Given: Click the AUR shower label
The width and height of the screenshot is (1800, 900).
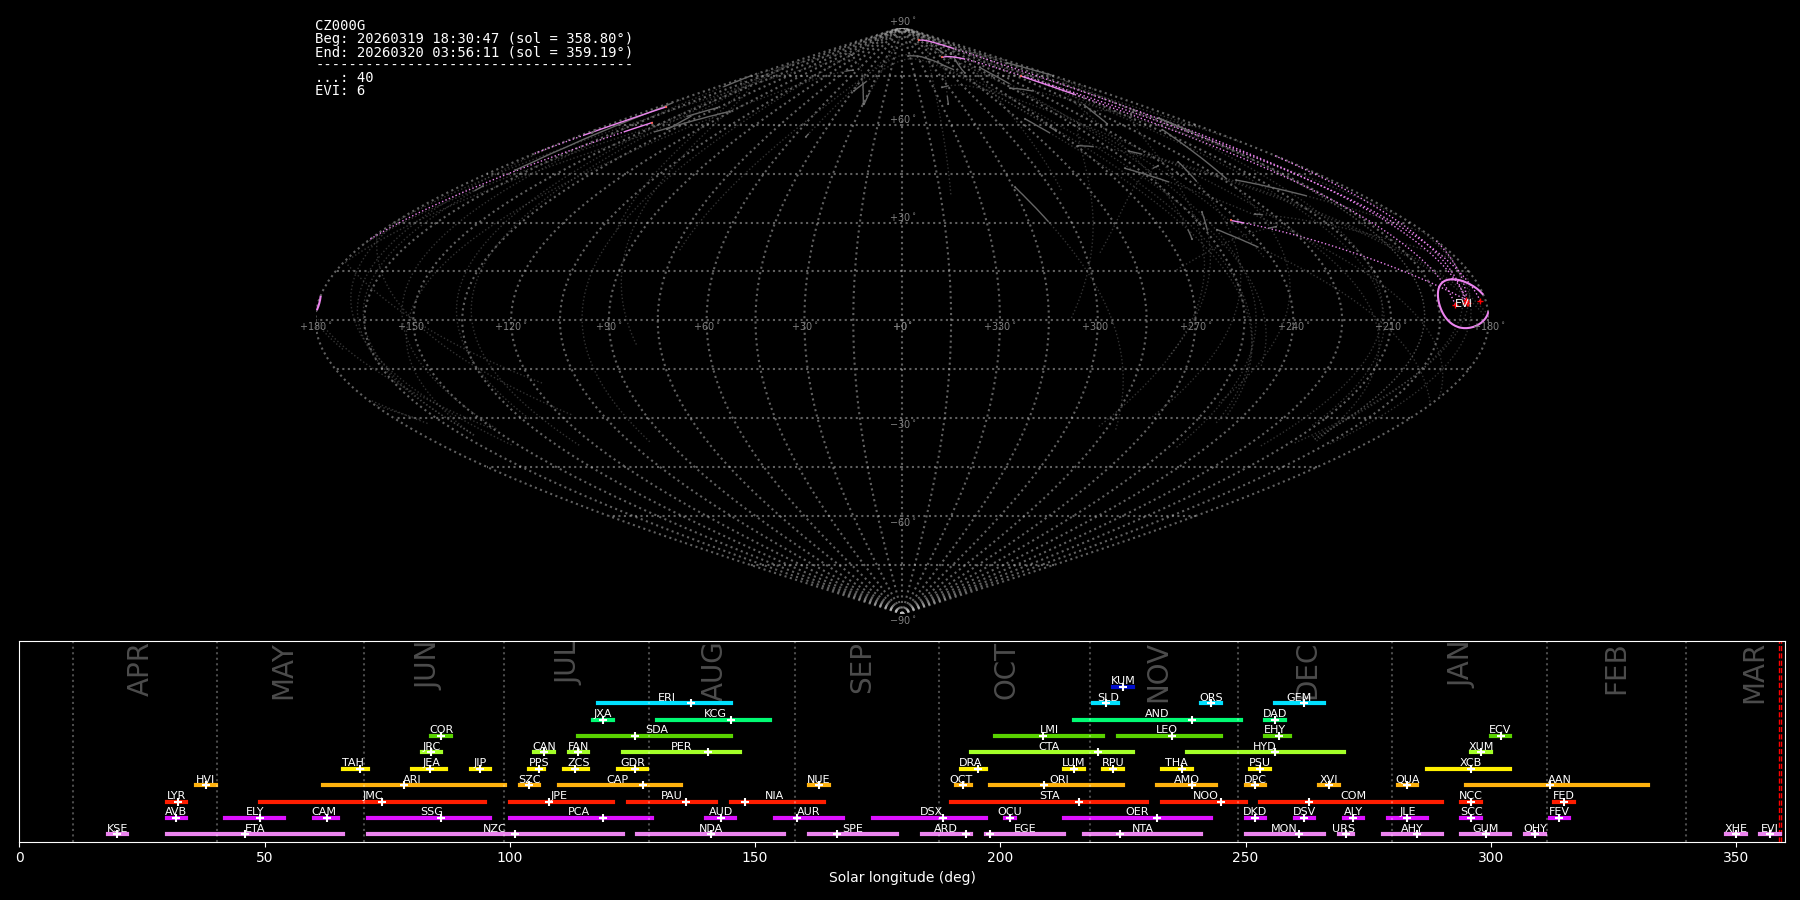Looking at the screenshot, I should (x=808, y=812).
